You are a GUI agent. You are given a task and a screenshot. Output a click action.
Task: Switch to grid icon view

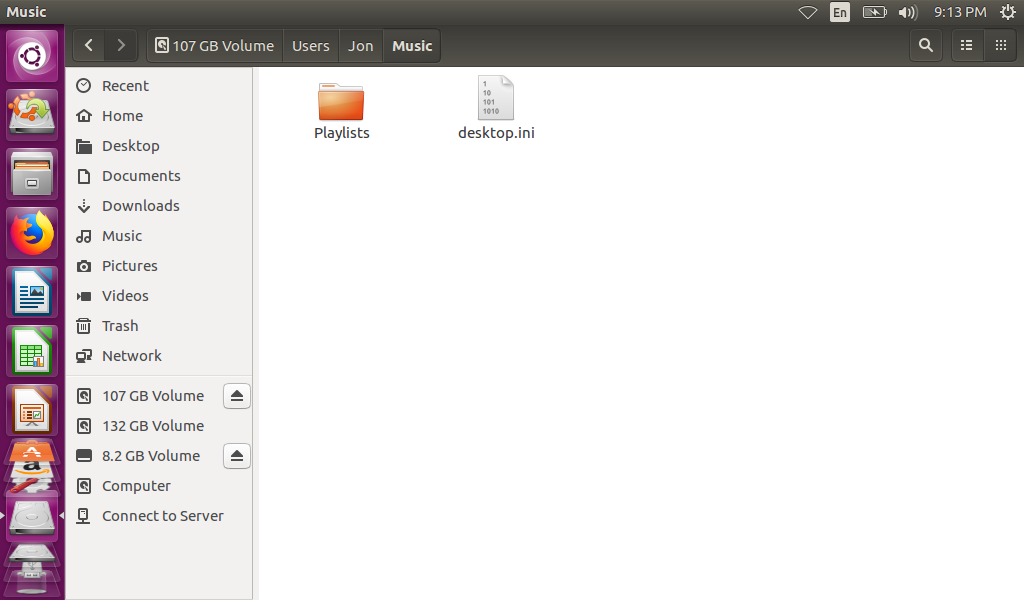1000,45
